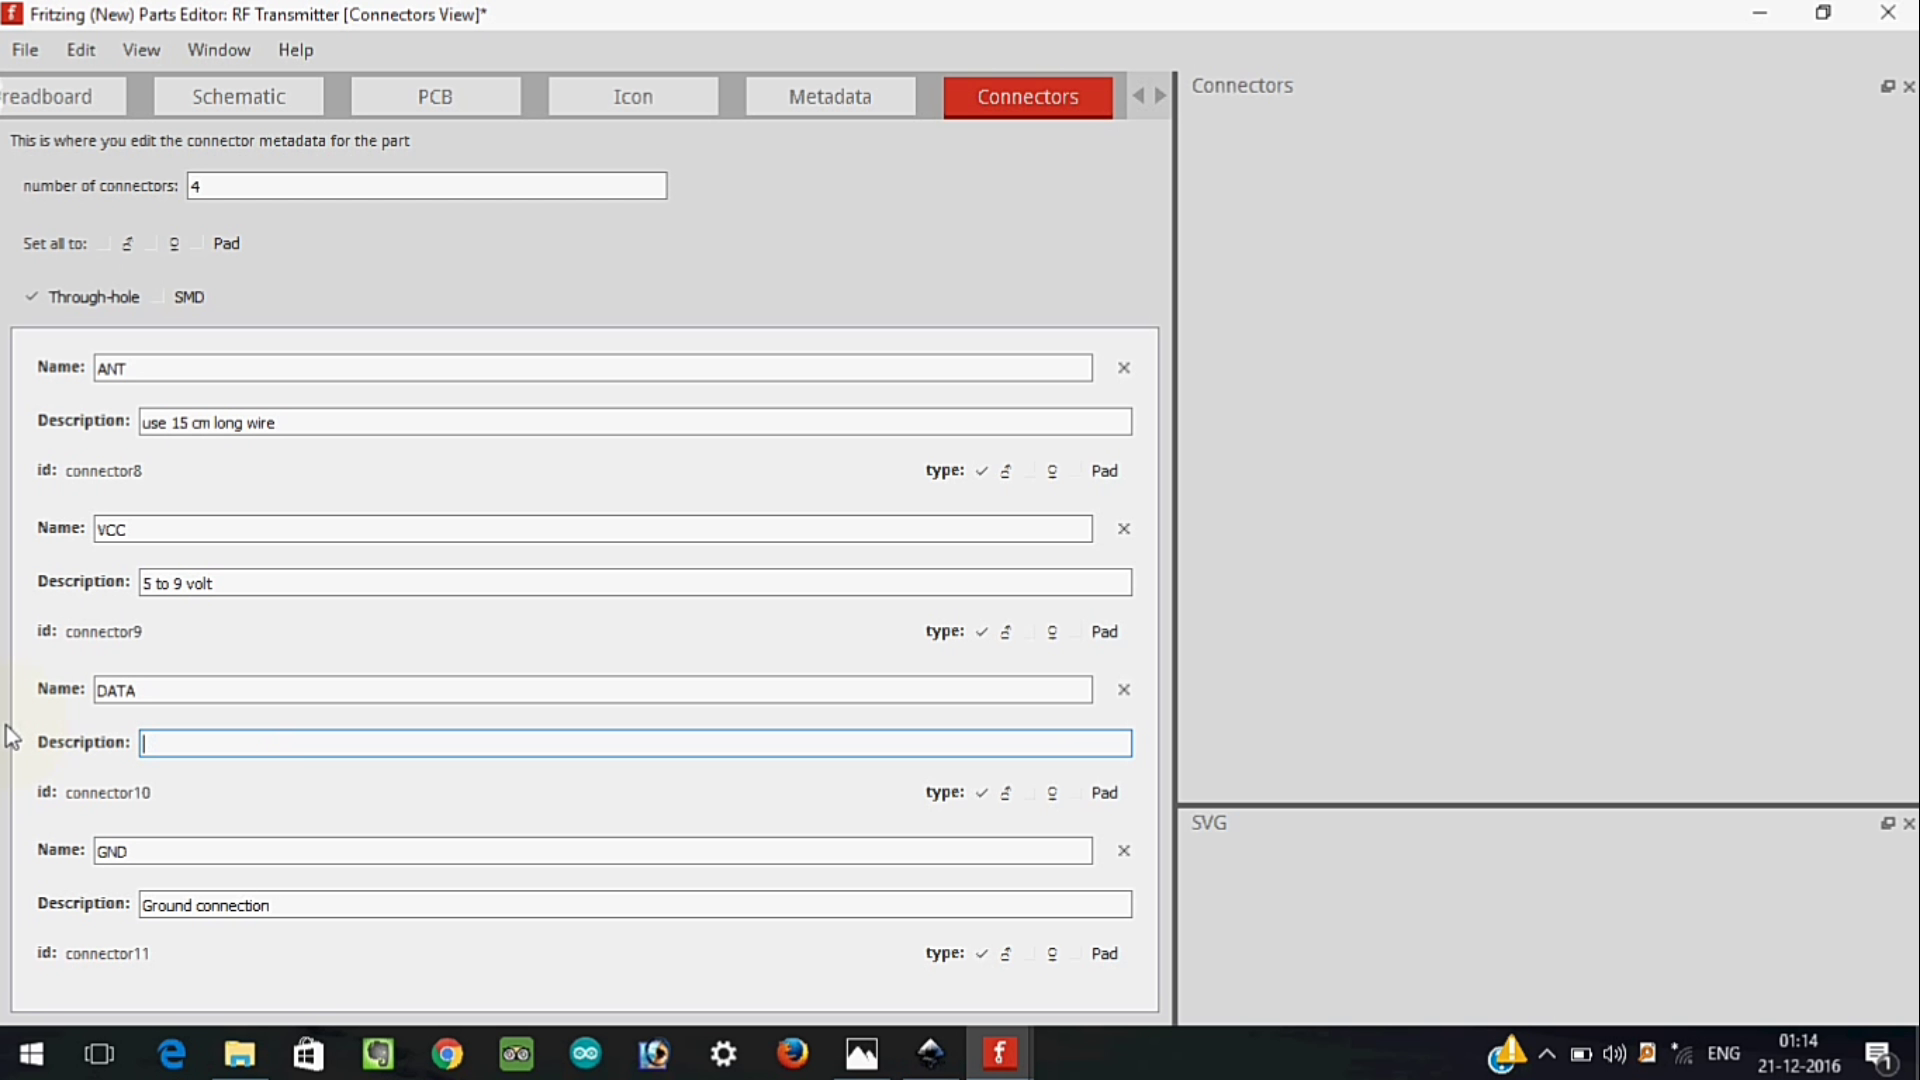
Task: Click down-arrow stepper on connector9 type
Action: point(1051,630)
